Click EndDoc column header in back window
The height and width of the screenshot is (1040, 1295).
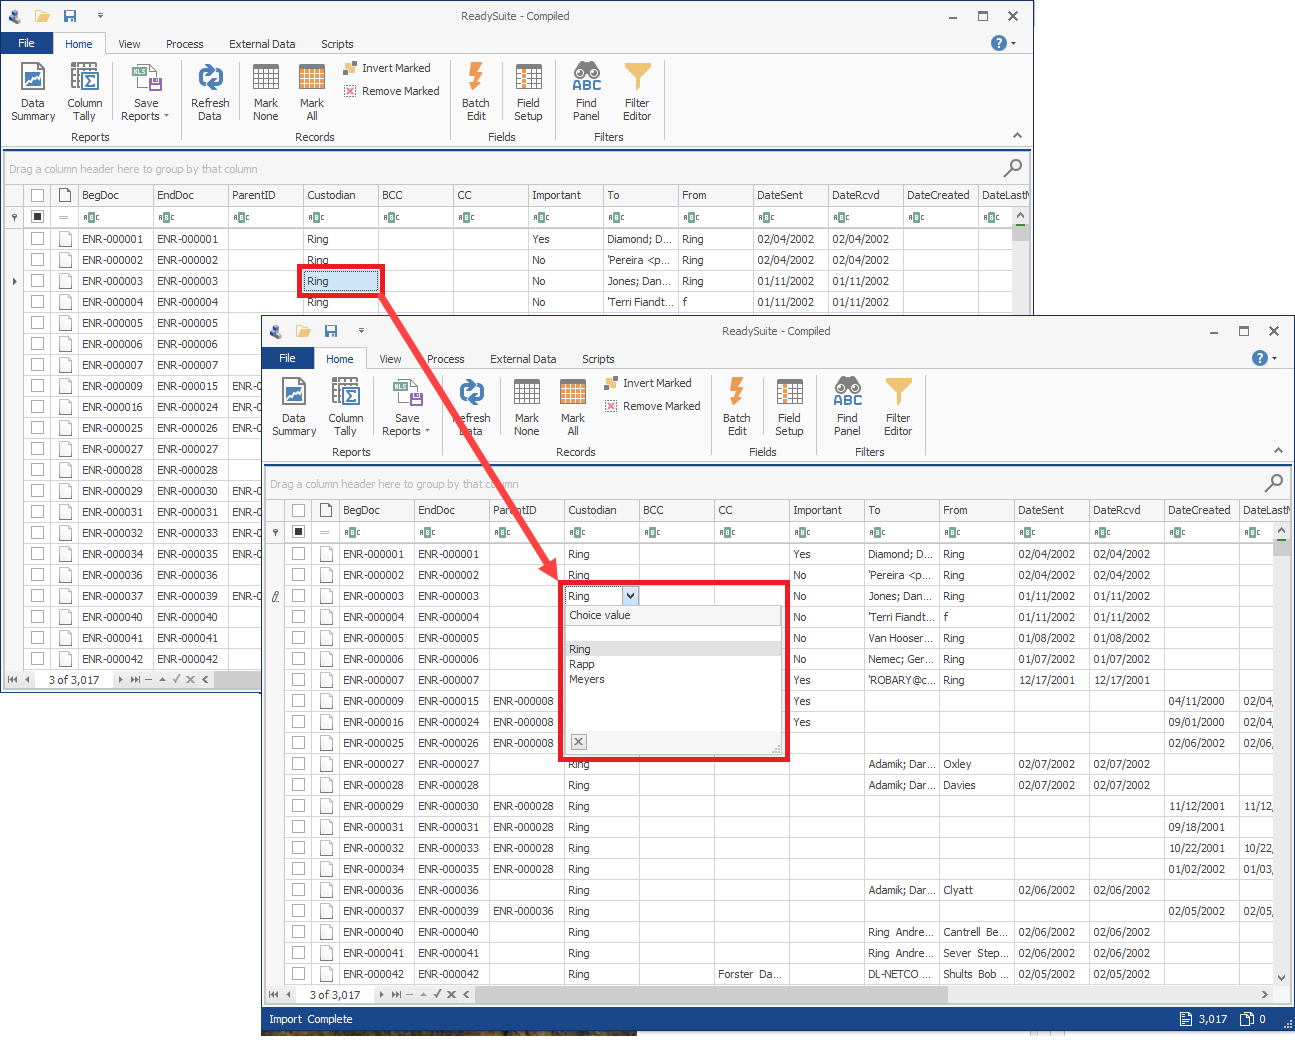tap(190, 195)
